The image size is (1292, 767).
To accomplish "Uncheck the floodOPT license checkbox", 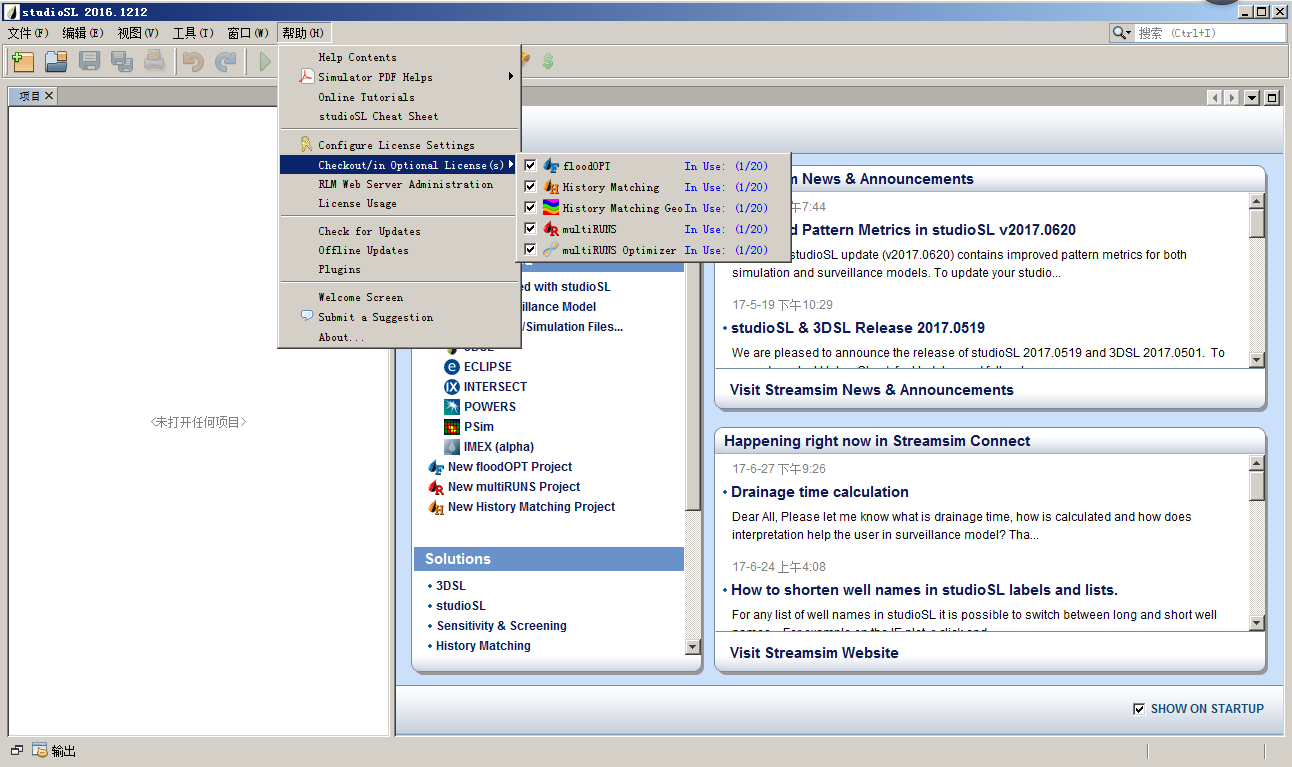I will 530,166.
